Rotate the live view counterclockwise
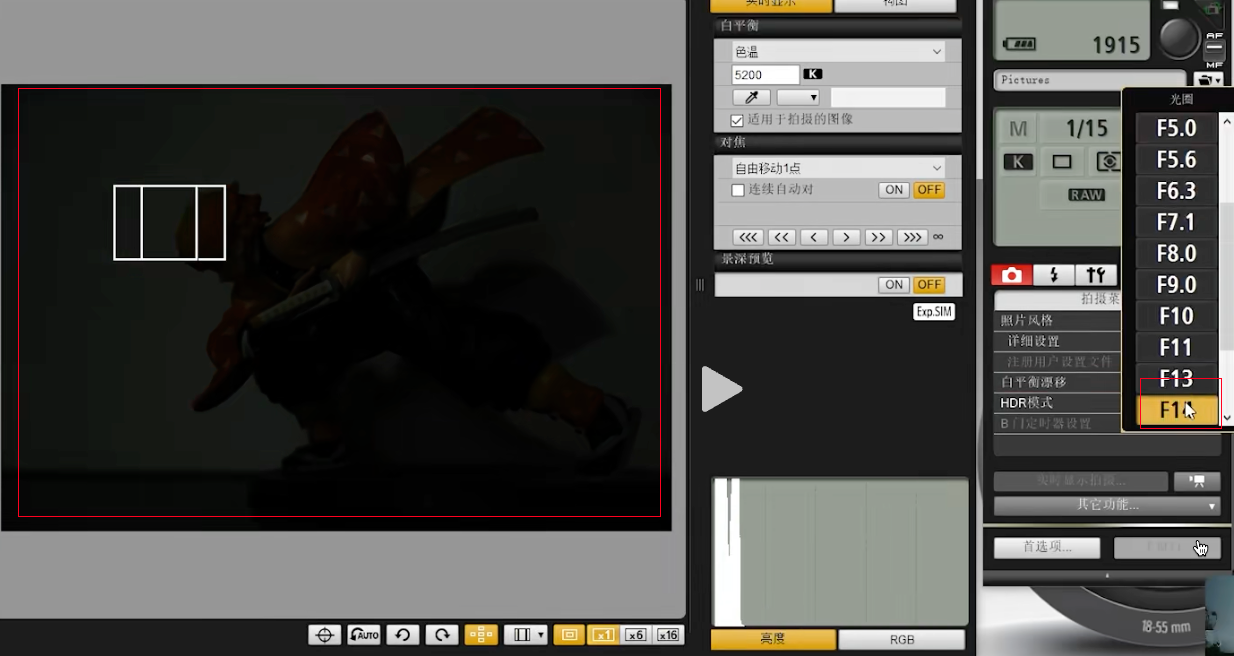 [402, 634]
